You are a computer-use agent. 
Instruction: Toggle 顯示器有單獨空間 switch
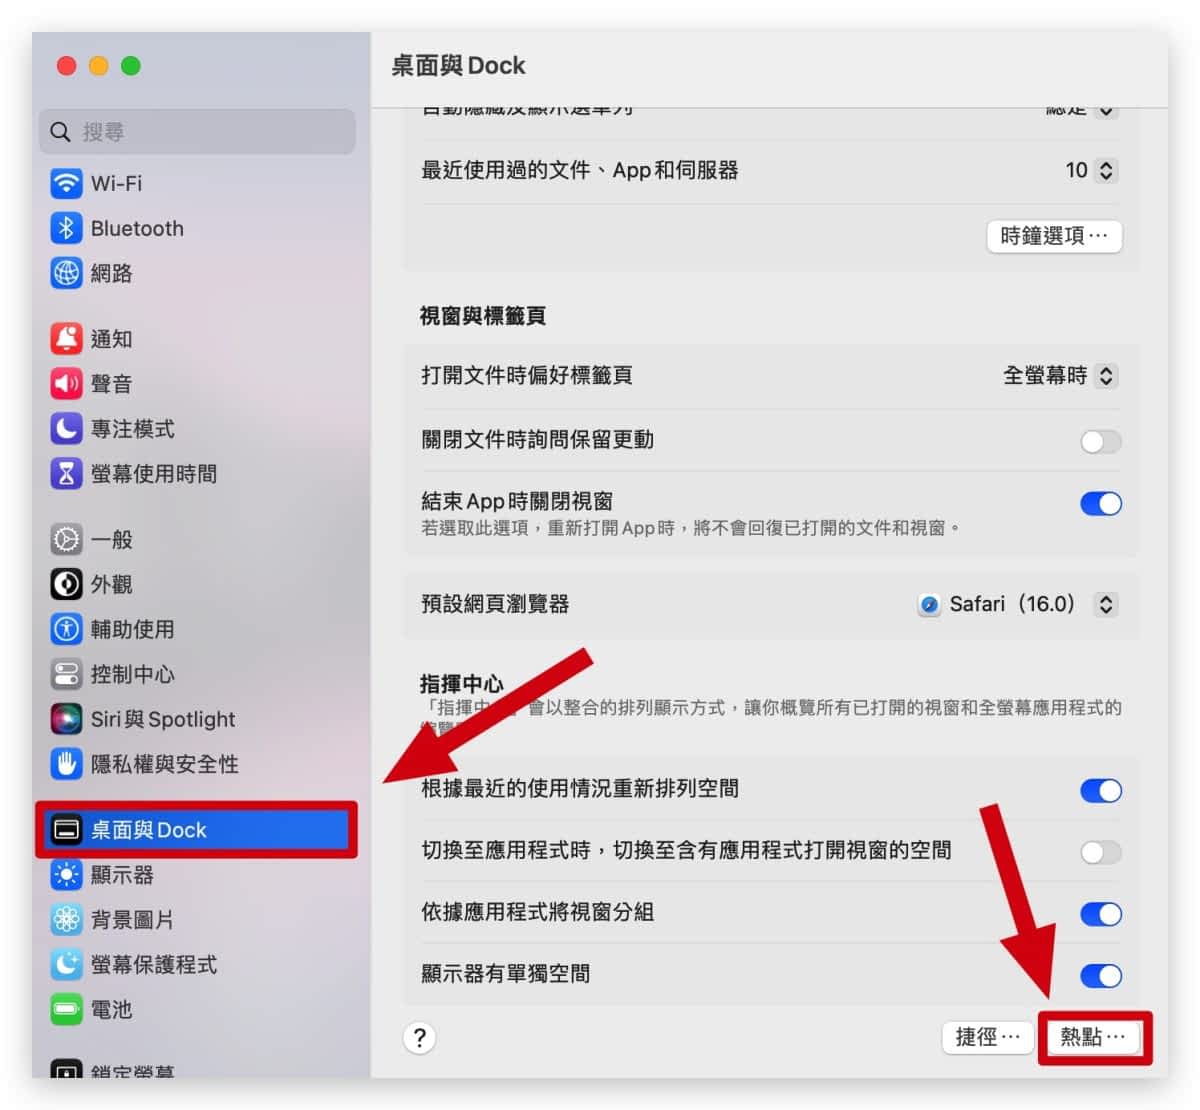pos(1100,975)
